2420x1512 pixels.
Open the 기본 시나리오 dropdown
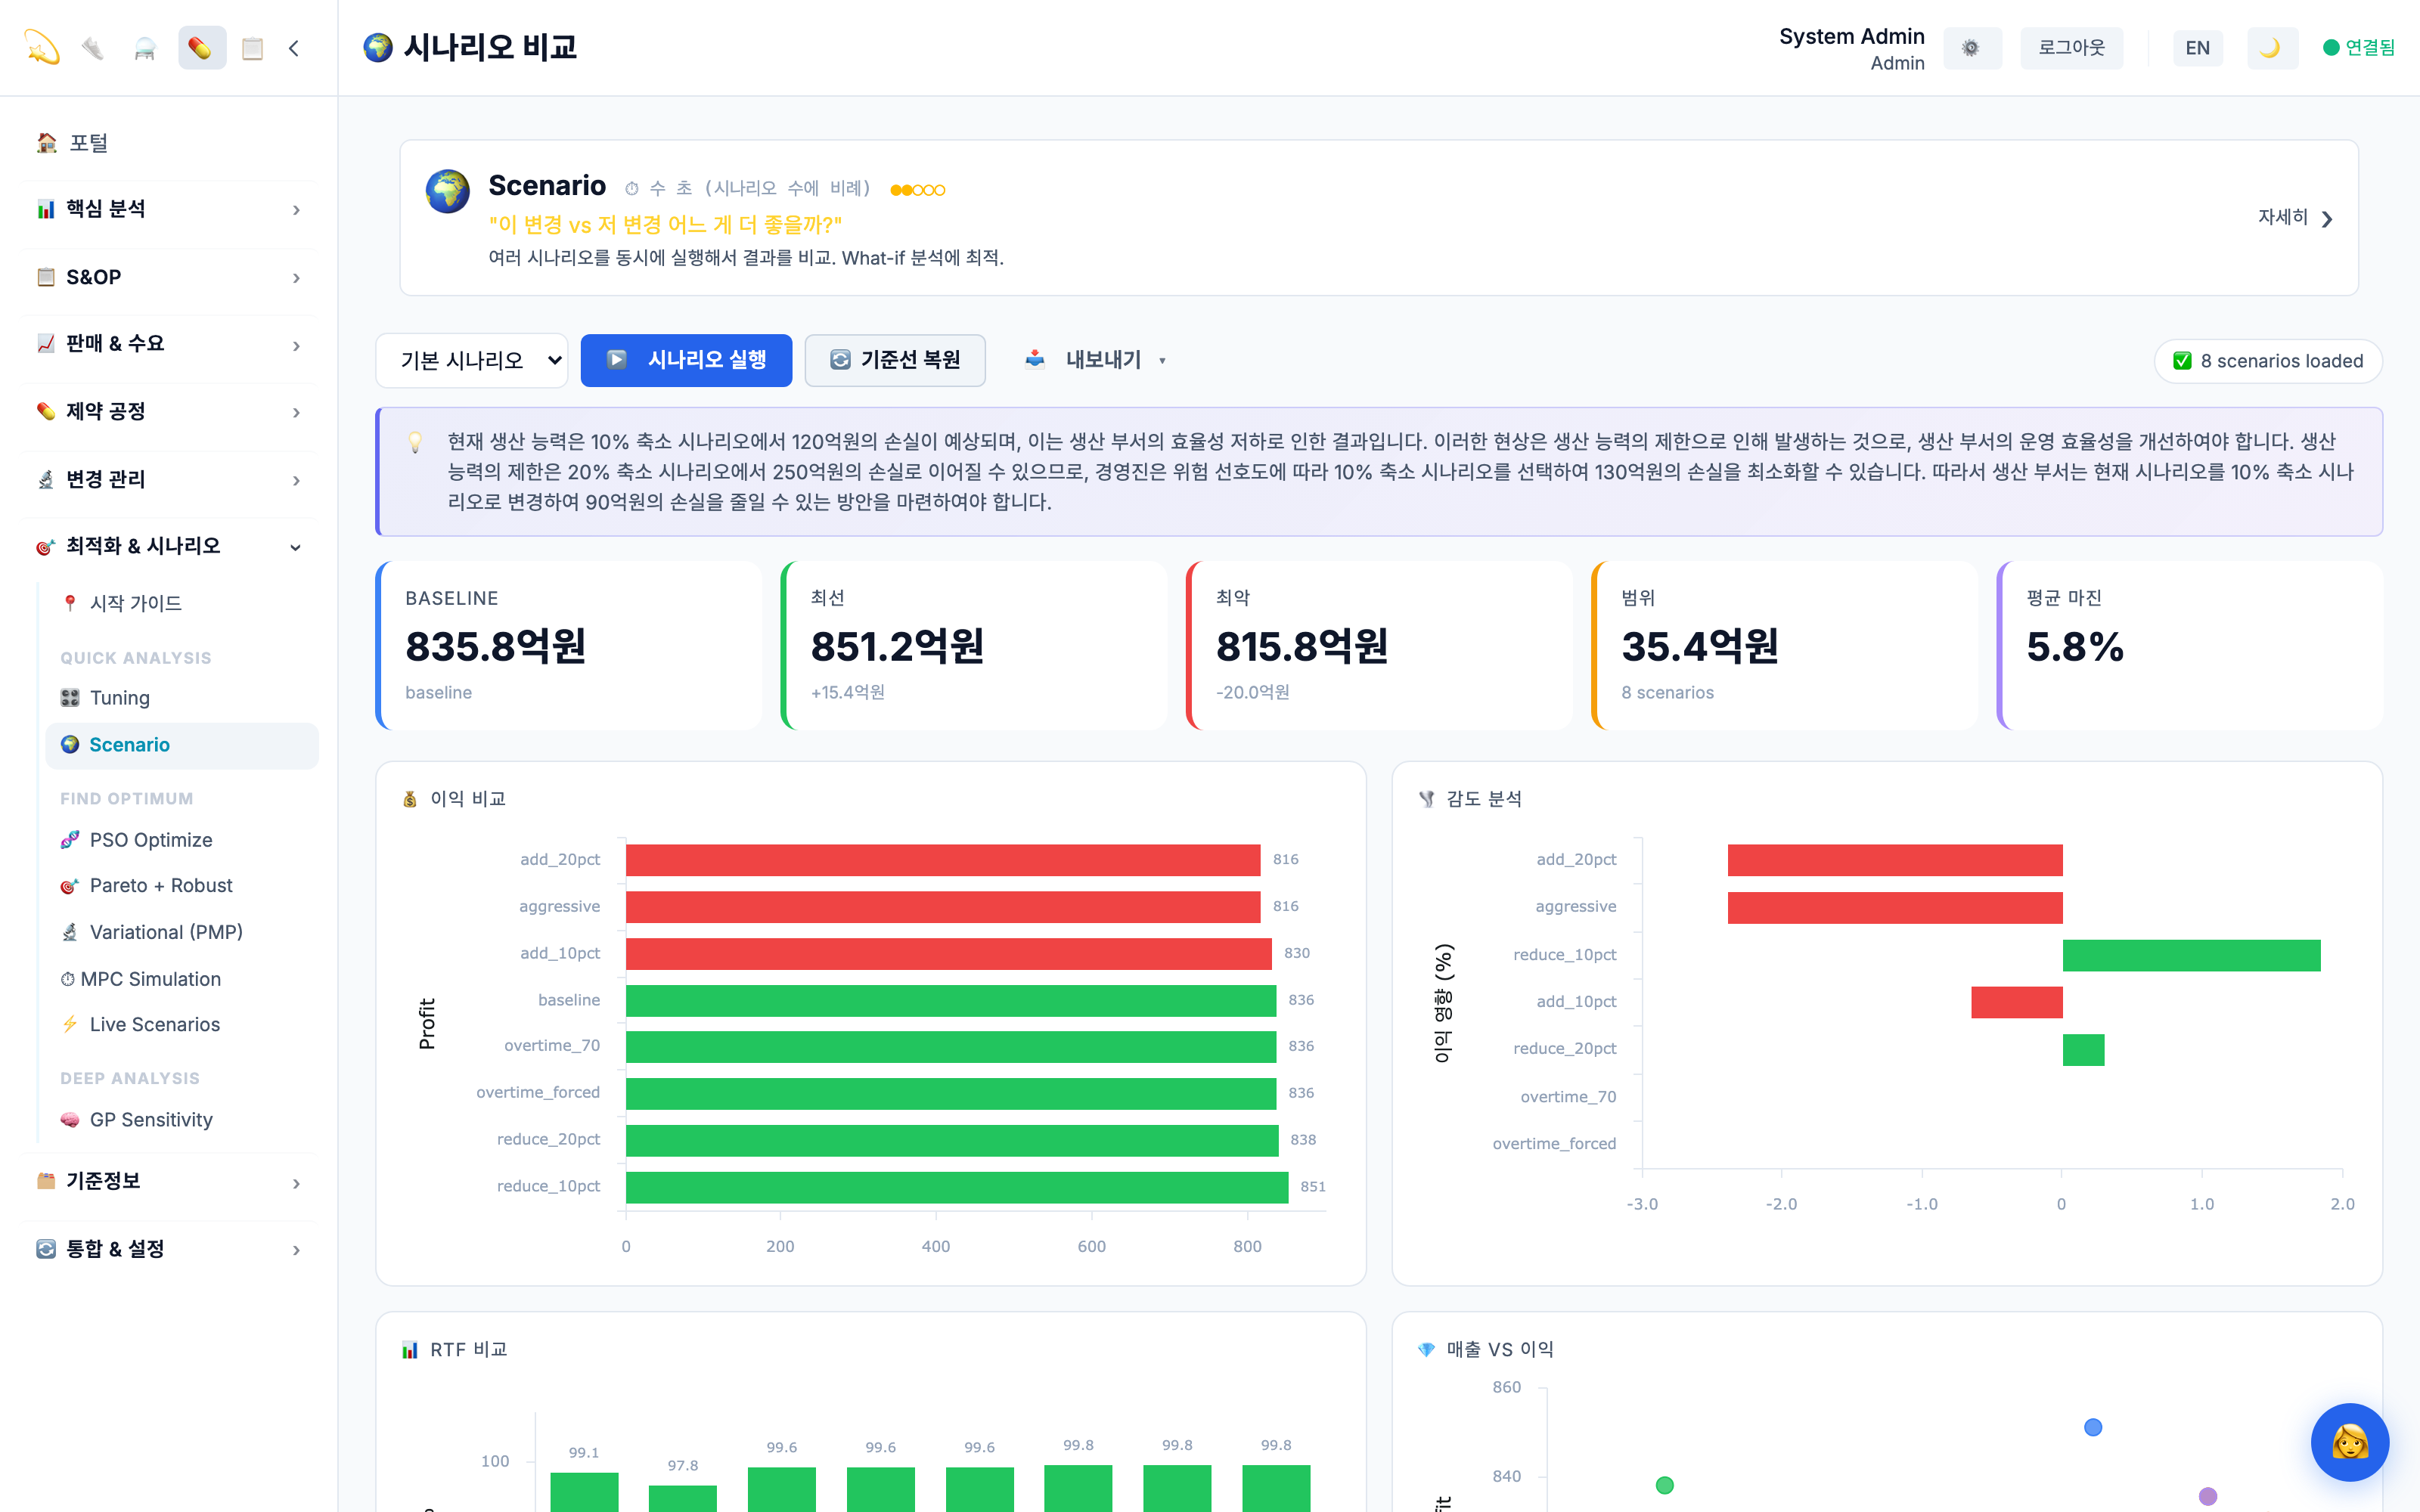(472, 360)
